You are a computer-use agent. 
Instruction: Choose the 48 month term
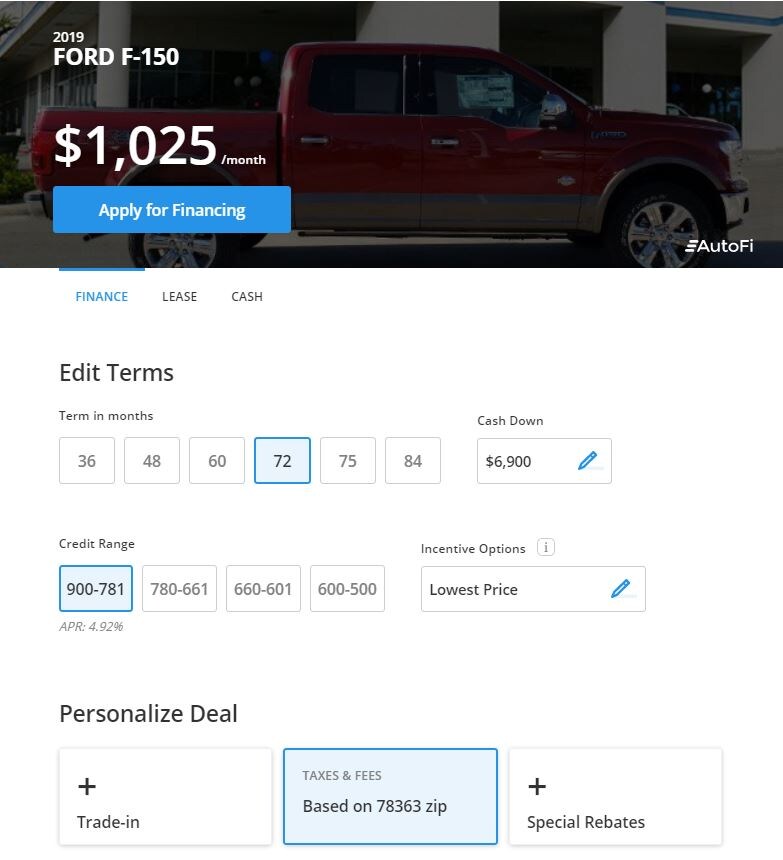click(152, 461)
